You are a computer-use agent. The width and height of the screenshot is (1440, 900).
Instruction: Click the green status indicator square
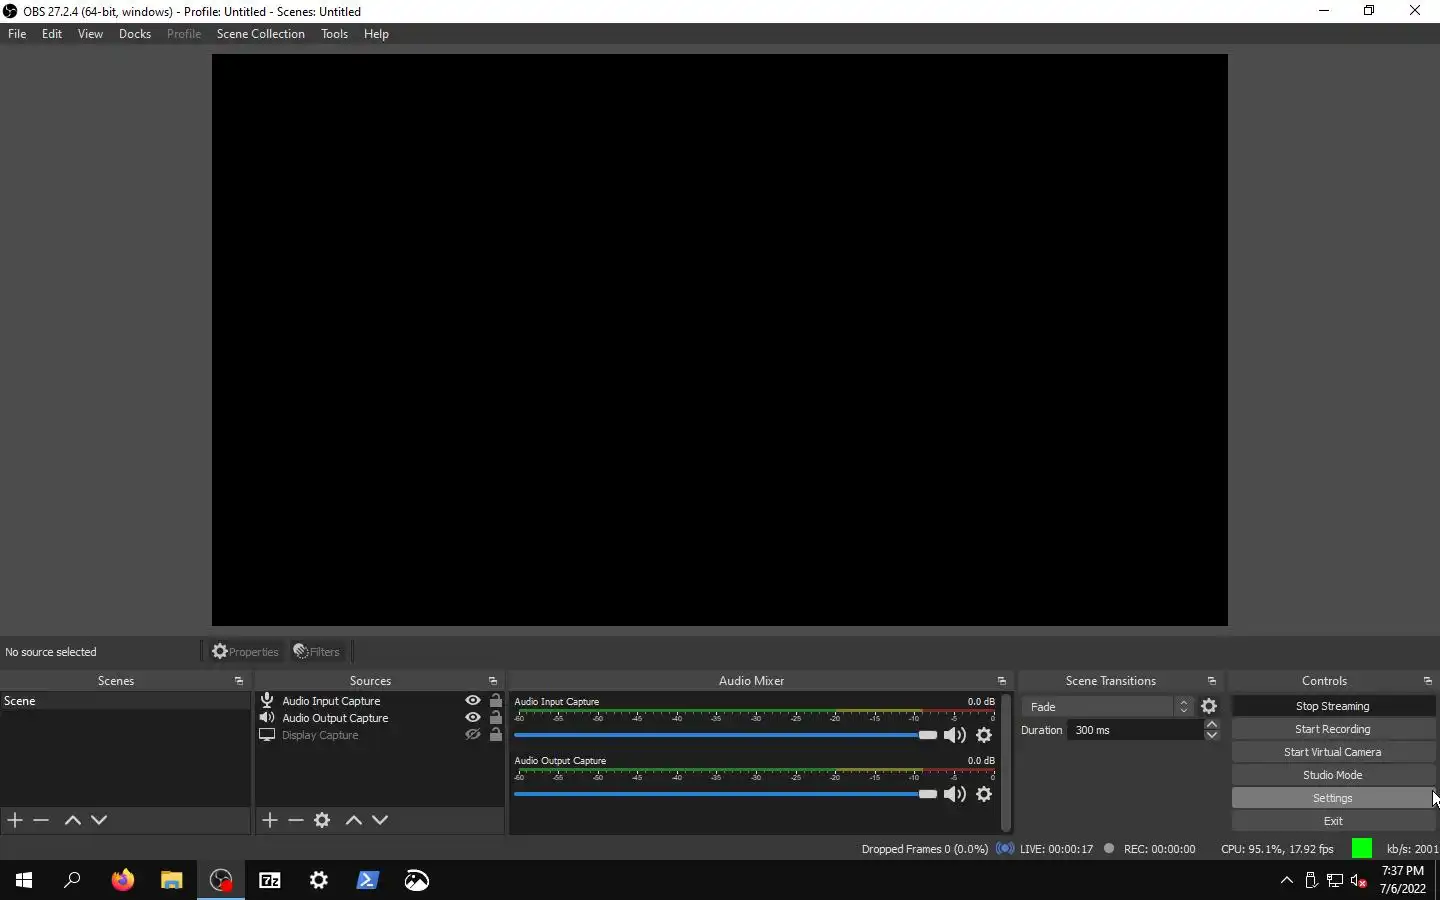coord(1362,848)
